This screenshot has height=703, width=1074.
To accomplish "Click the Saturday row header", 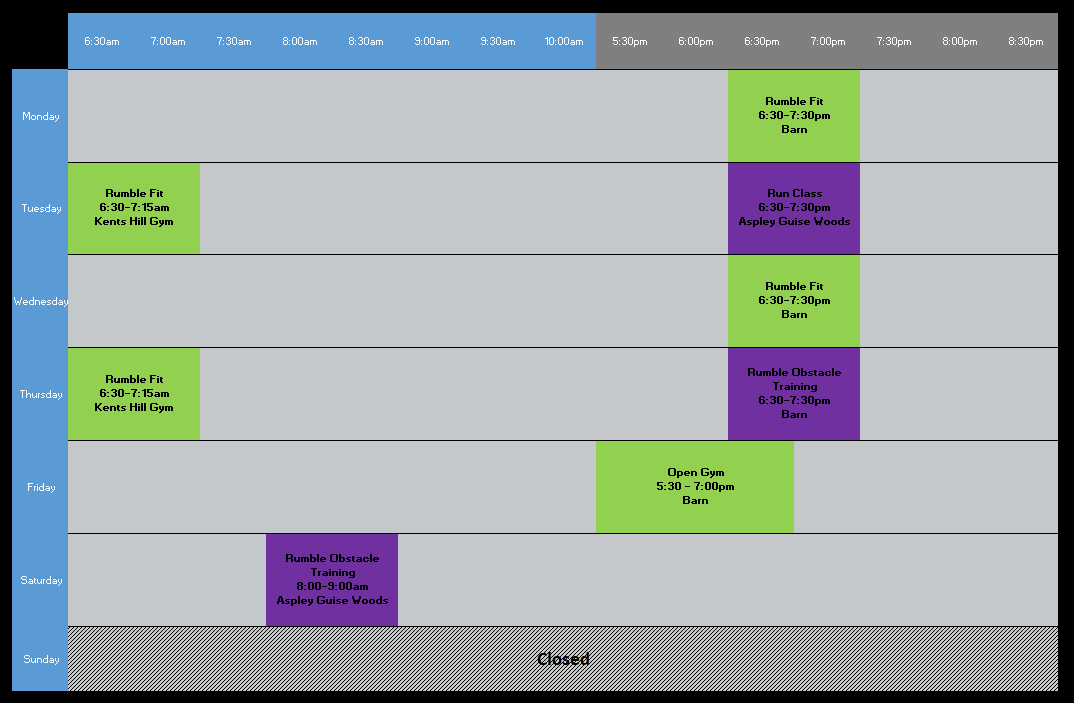I will point(41,580).
